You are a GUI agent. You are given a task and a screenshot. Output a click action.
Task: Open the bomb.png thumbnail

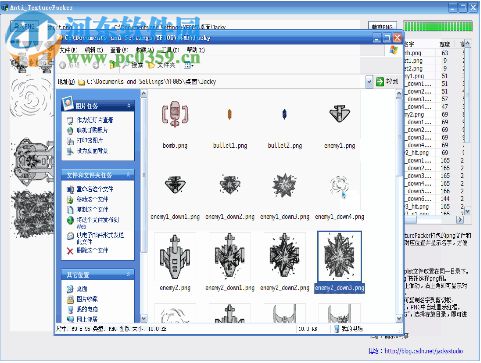175,115
